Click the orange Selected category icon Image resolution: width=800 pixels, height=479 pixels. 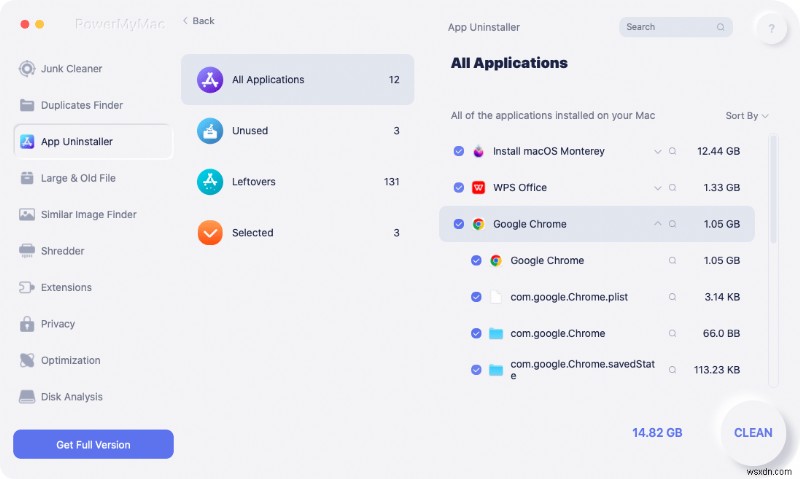[210, 233]
